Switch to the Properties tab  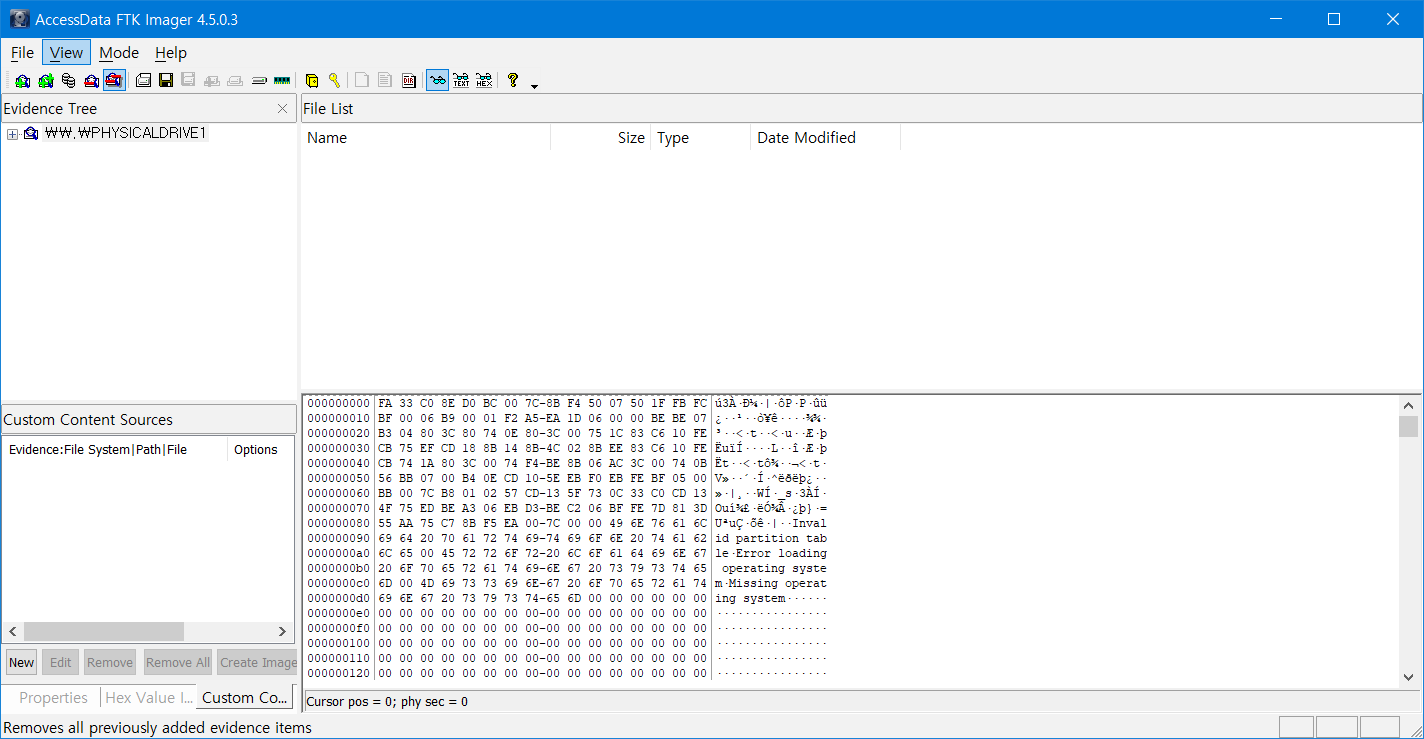tap(53, 698)
